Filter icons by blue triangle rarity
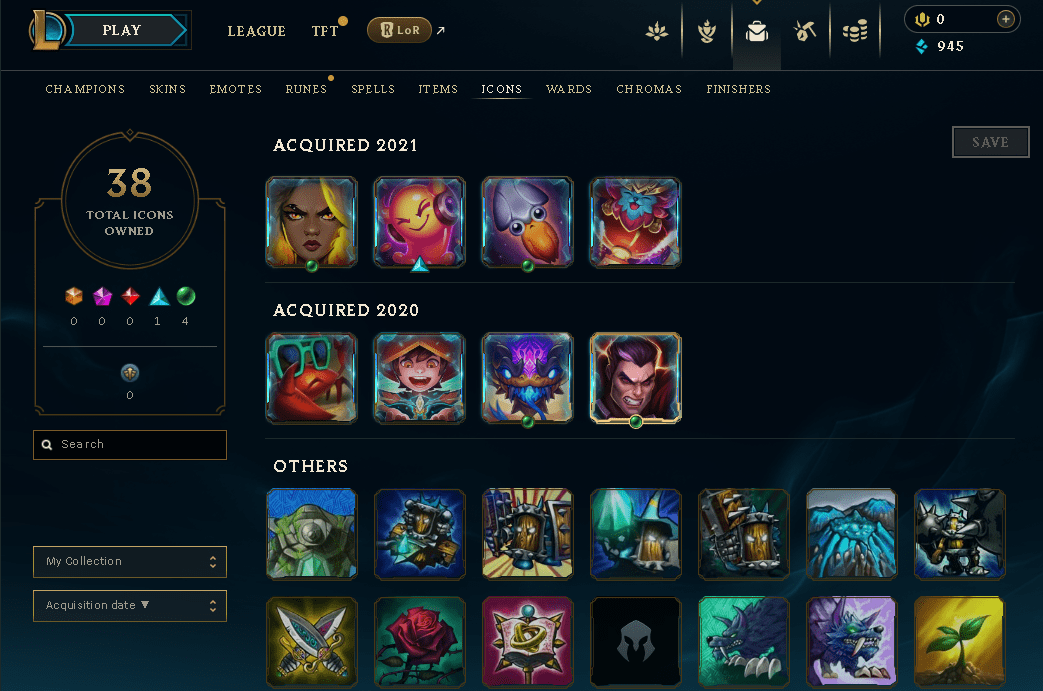Viewport: 1043px width, 691px height. [159, 296]
